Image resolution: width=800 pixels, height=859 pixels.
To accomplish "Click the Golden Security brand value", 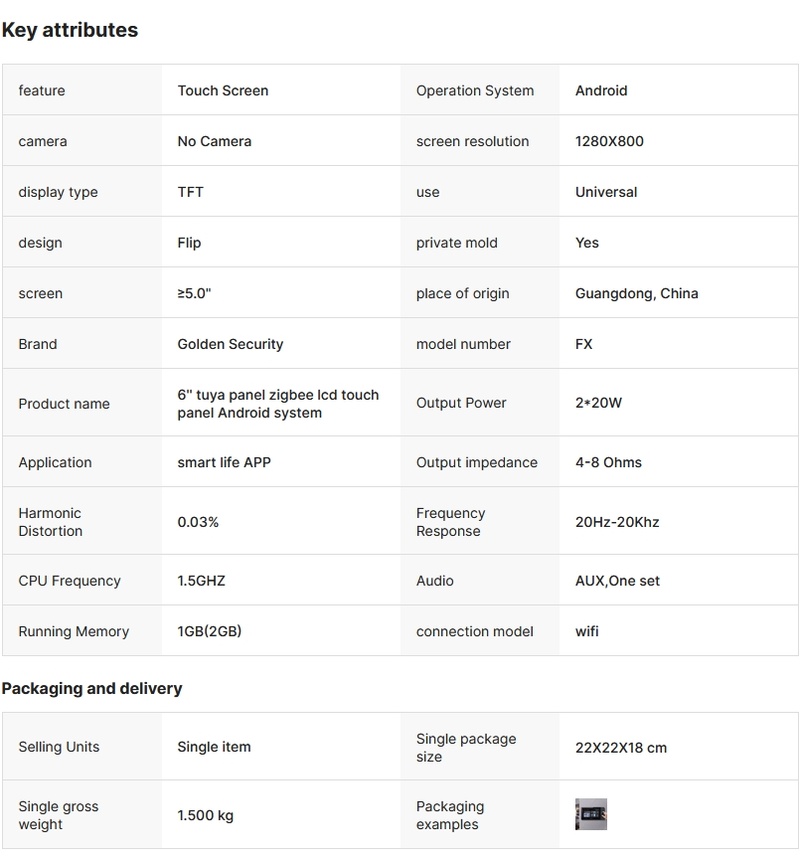I will tap(230, 344).
